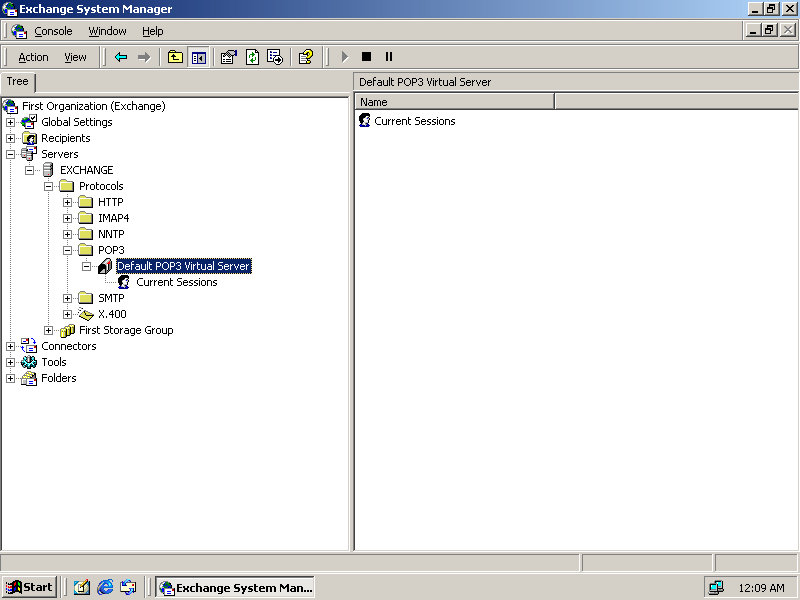Collapse the Servers tree node
800x600 pixels.
click(x=11, y=154)
